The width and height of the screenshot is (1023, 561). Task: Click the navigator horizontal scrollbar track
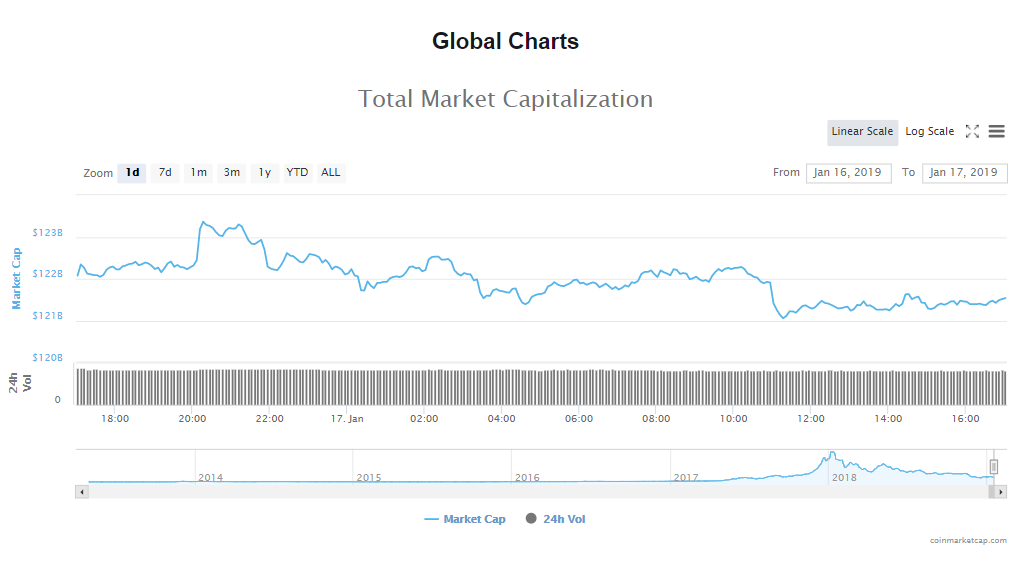click(500, 492)
